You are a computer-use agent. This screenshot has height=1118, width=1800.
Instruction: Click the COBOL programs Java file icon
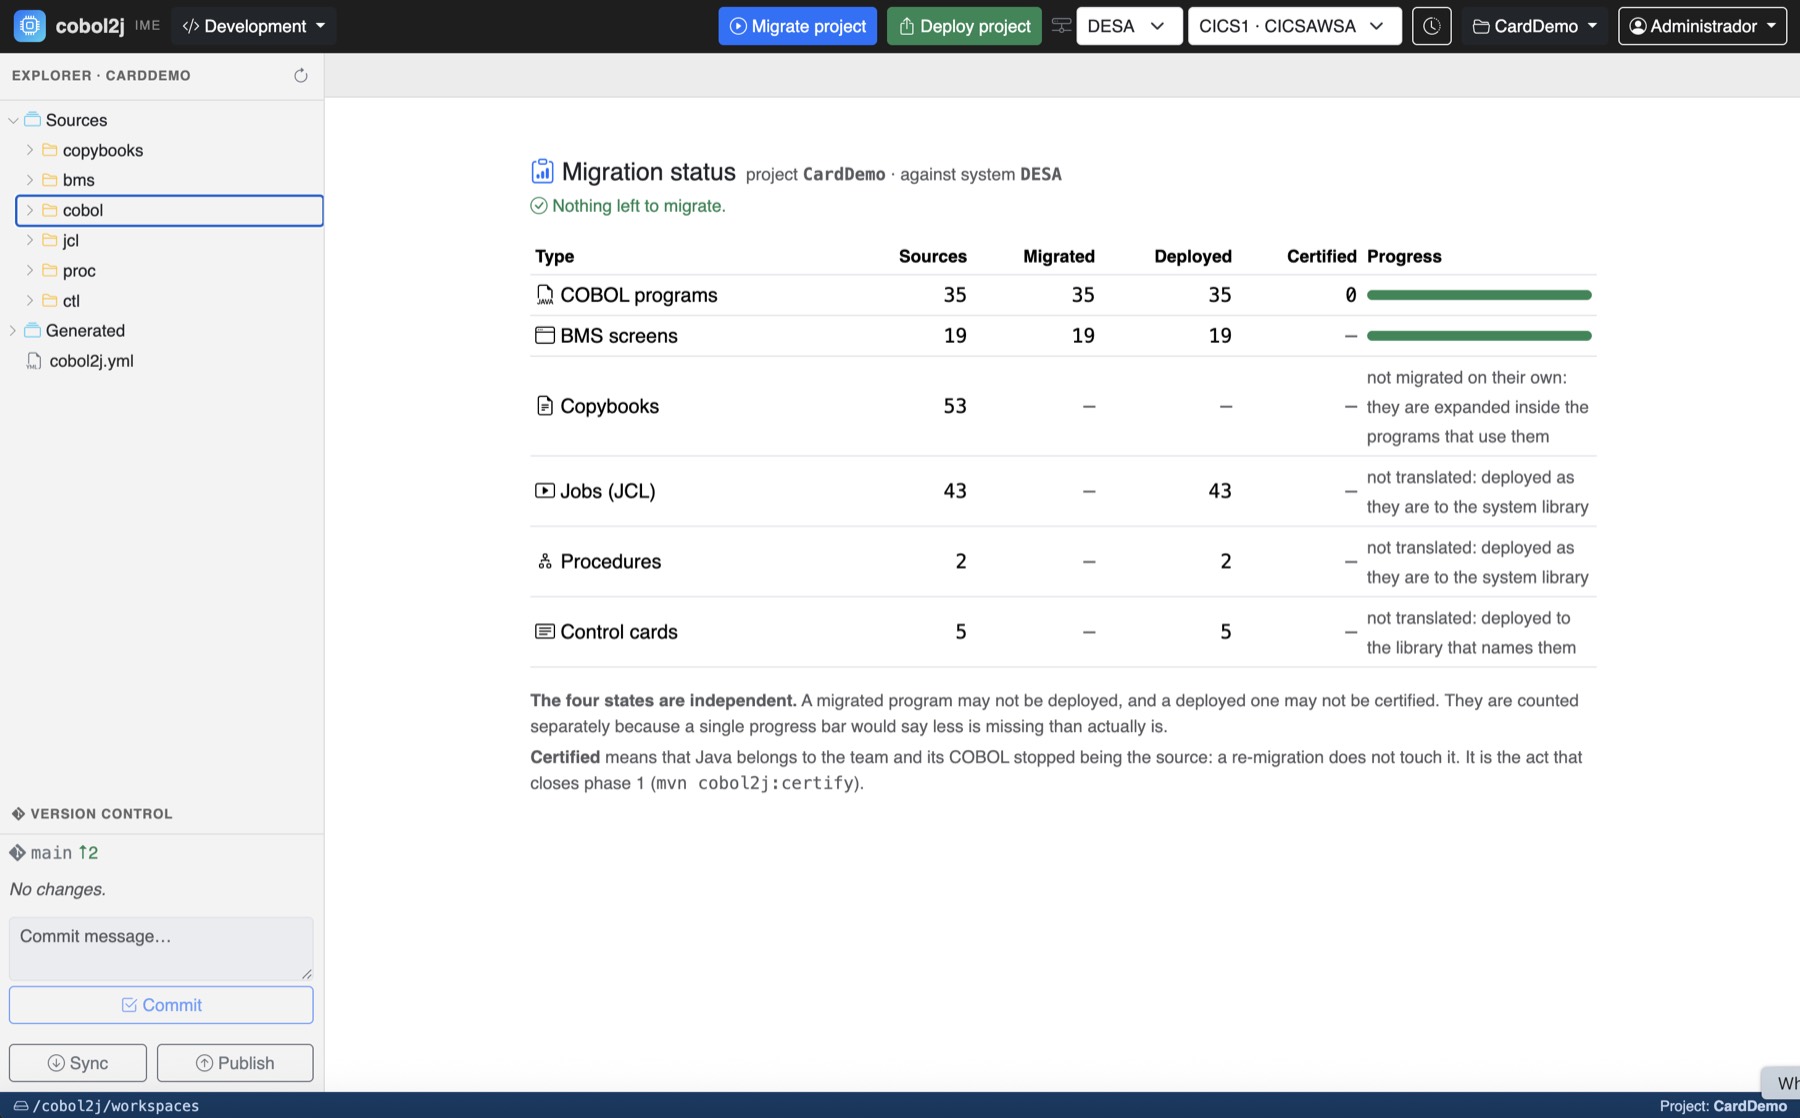[545, 295]
